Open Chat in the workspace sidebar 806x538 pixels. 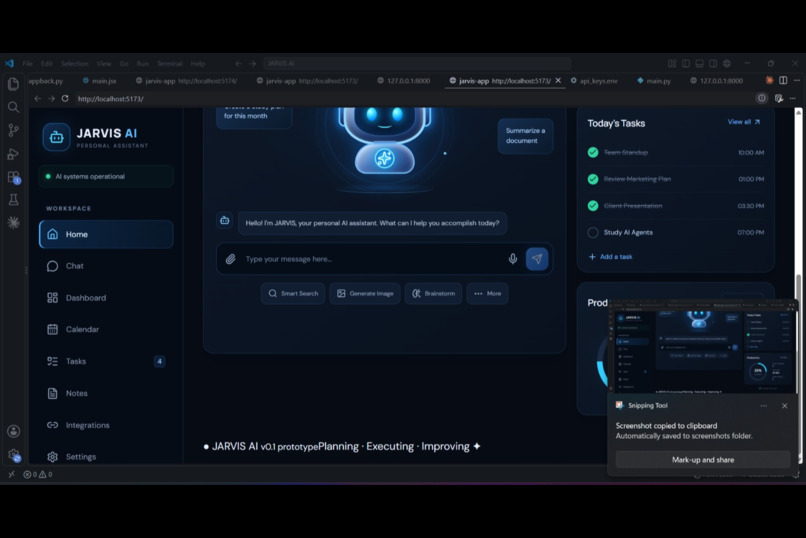[x=106, y=266]
